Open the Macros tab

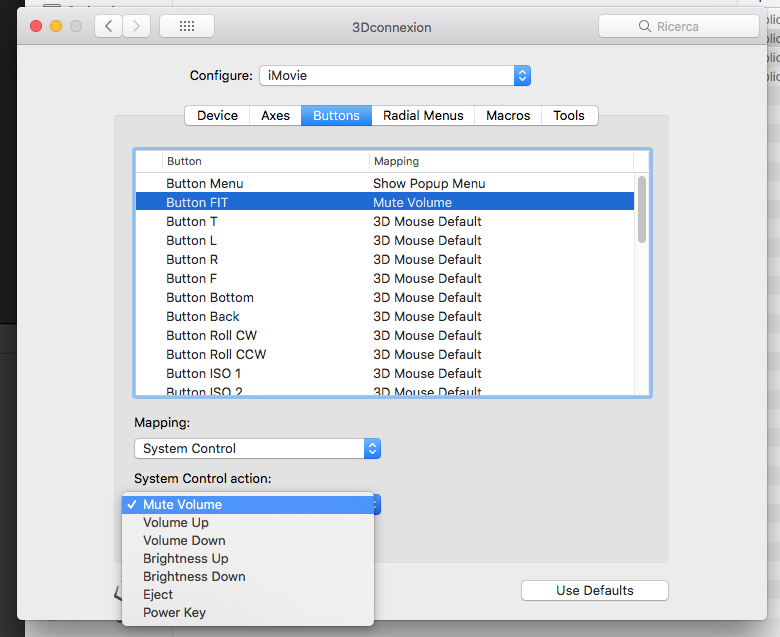508,115
